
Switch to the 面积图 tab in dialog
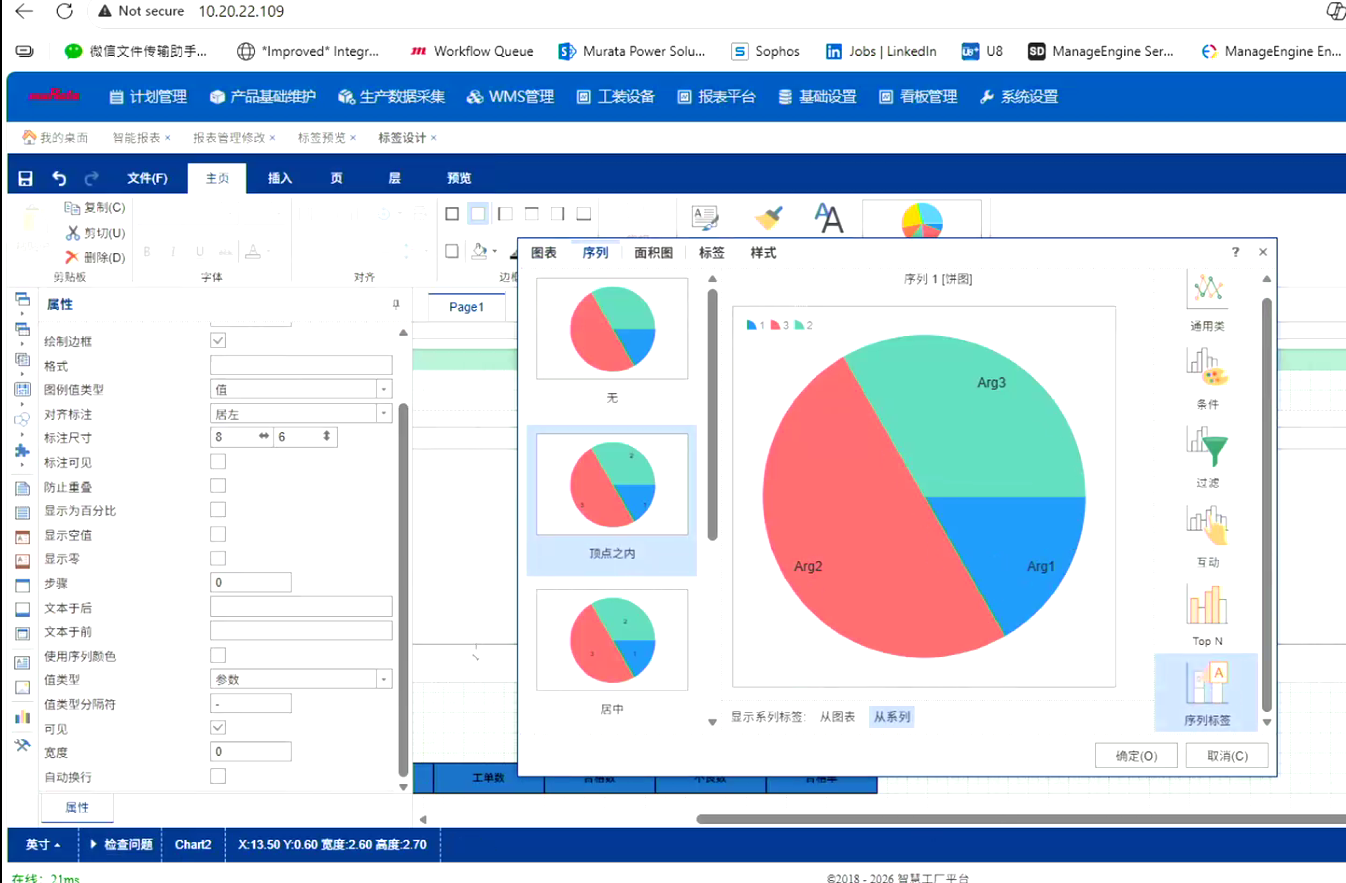(653, 253)
